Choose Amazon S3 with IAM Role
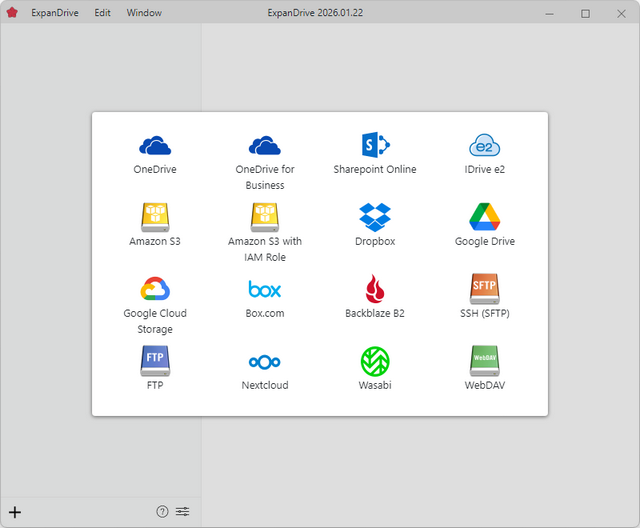The height and width of the screenshot is (528, 640). coord(265,217)
